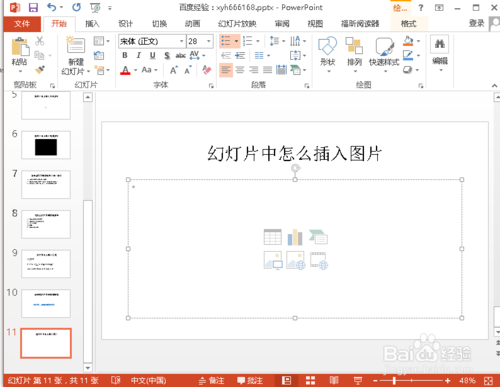Click Increase List Level indent icon

240,55
